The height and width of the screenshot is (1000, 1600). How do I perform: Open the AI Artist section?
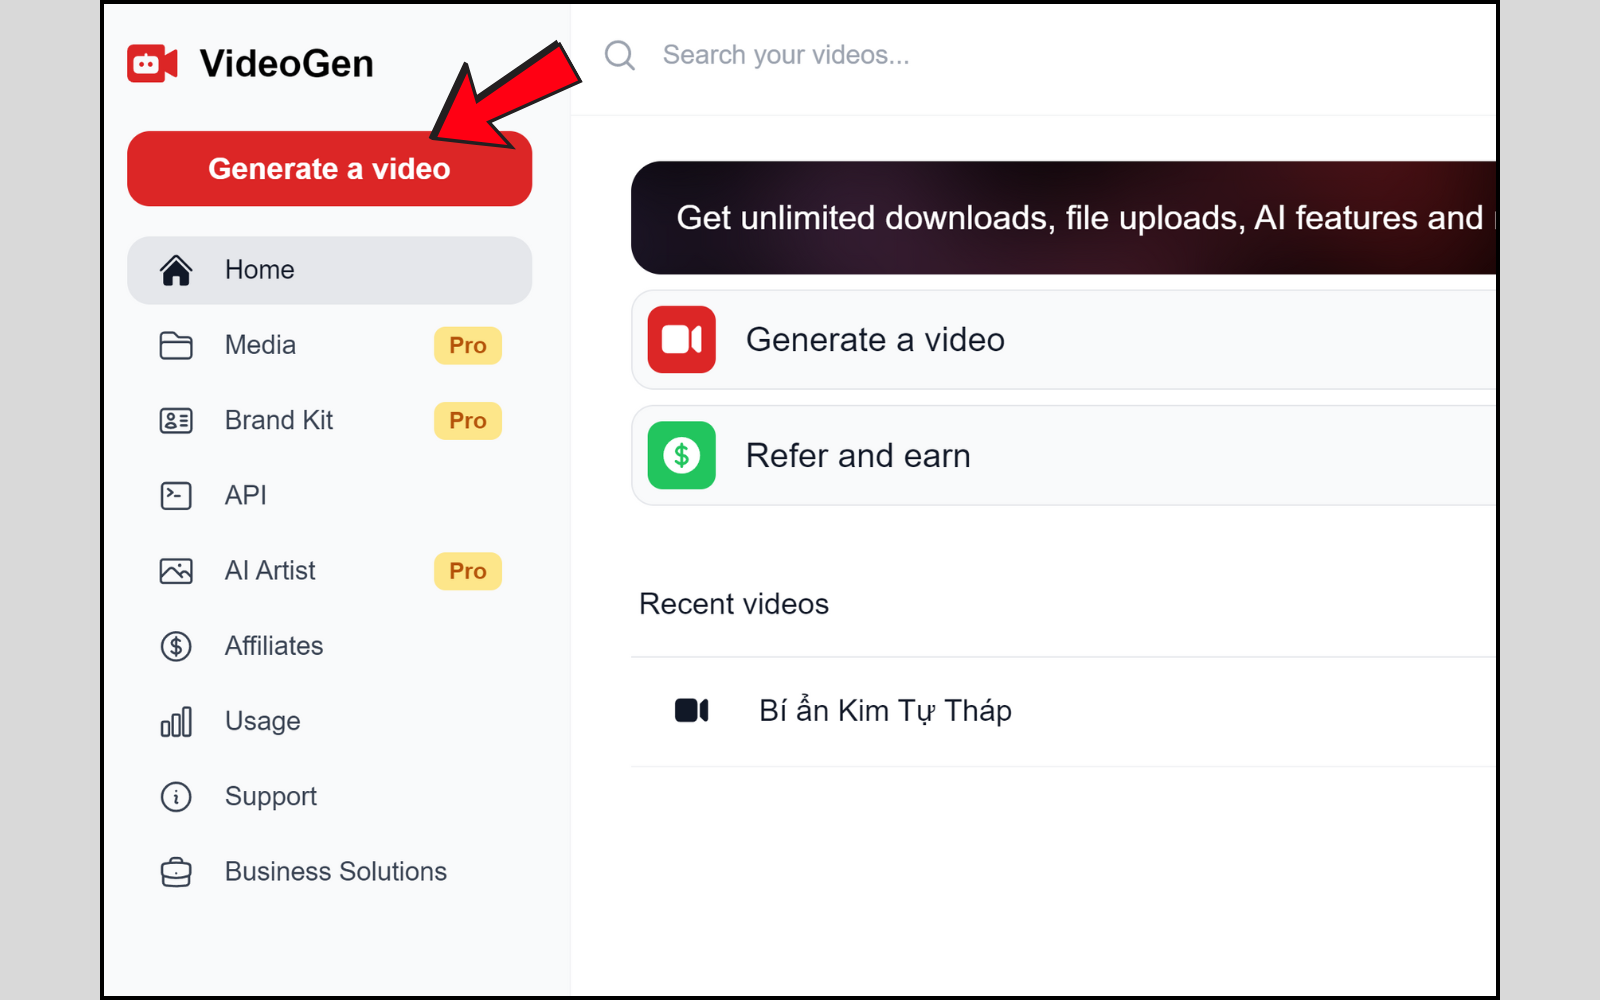pos(329,571)
